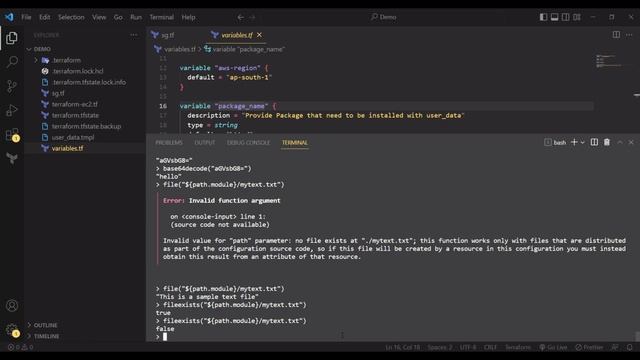Click the Prettier status item
The width and height of the screenshot is (640, 360).
coord(589,347)
